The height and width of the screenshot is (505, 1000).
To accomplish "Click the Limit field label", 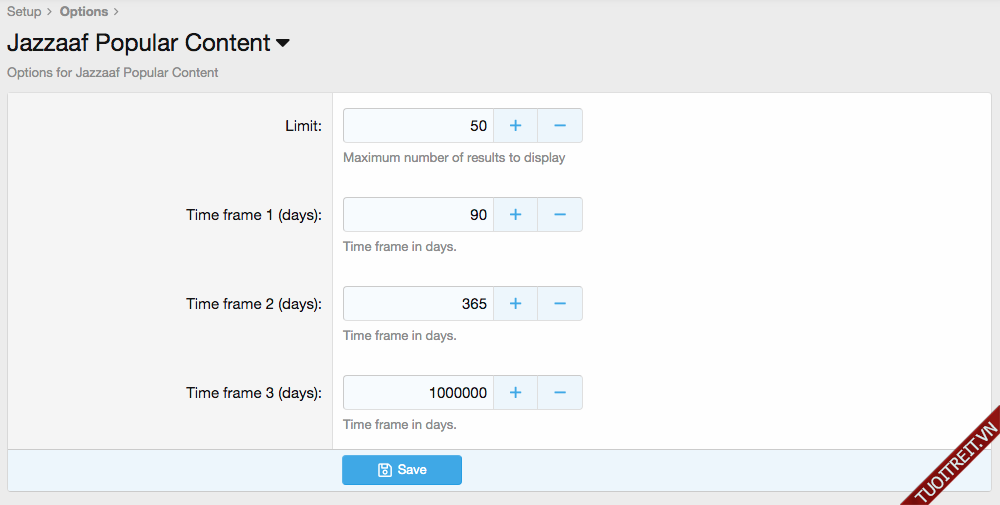I will 303,126.
